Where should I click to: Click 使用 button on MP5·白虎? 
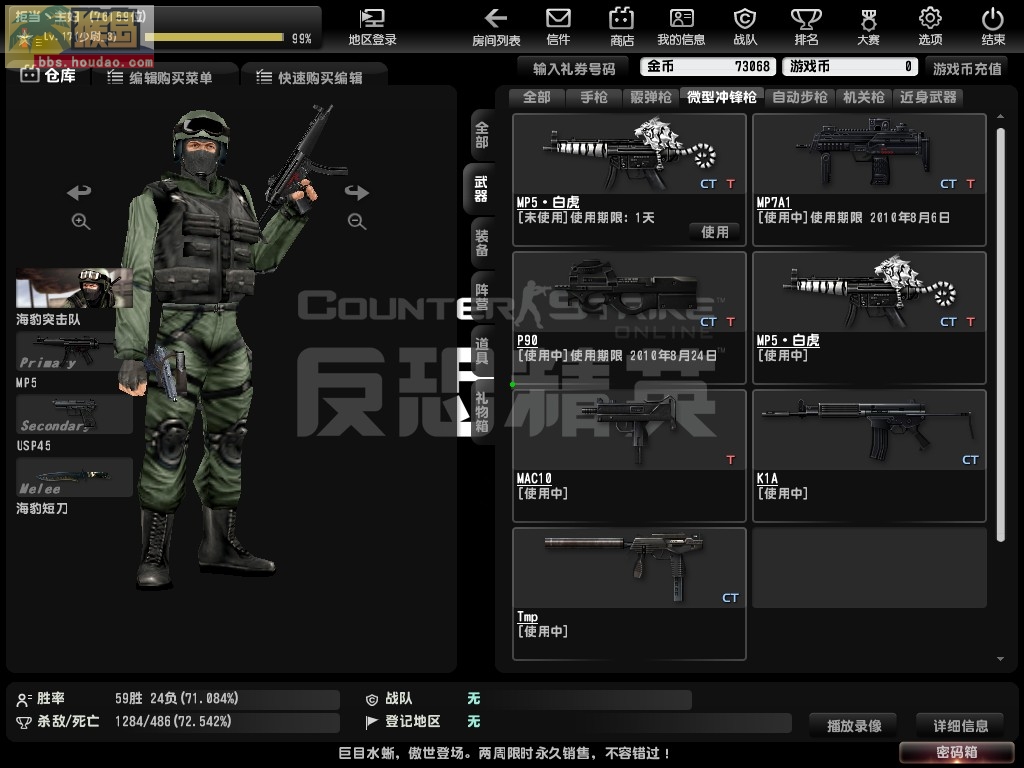(x=715, y=232)
